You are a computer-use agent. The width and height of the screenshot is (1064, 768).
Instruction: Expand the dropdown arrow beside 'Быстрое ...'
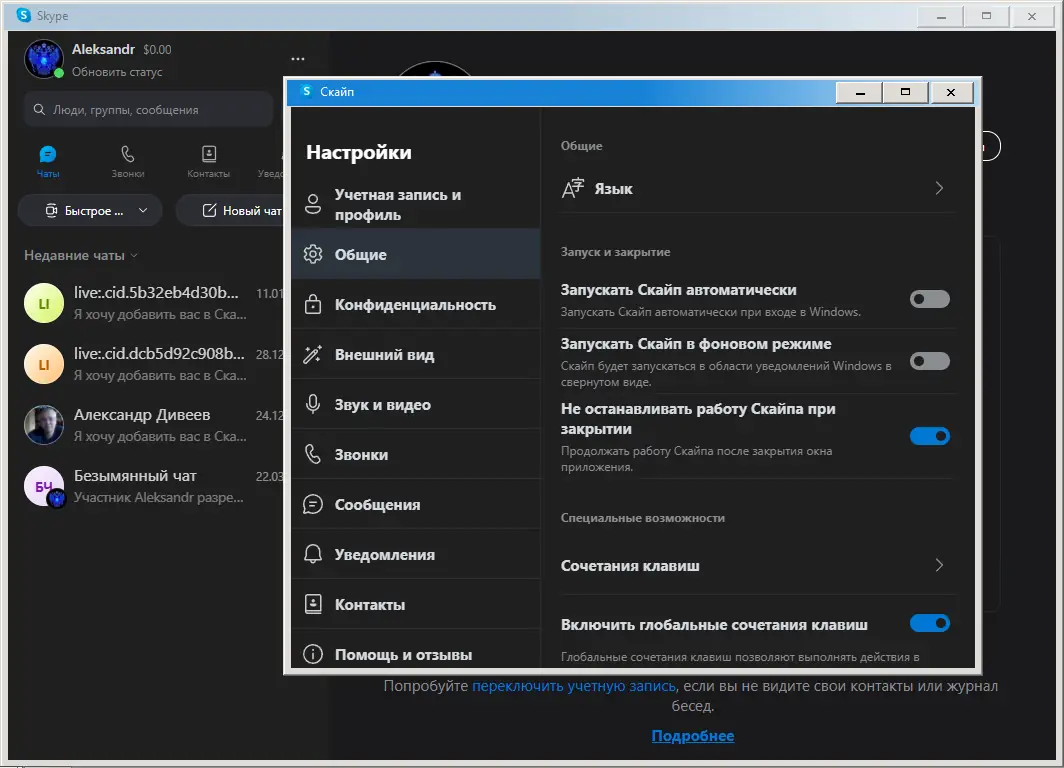pos(143,211)
